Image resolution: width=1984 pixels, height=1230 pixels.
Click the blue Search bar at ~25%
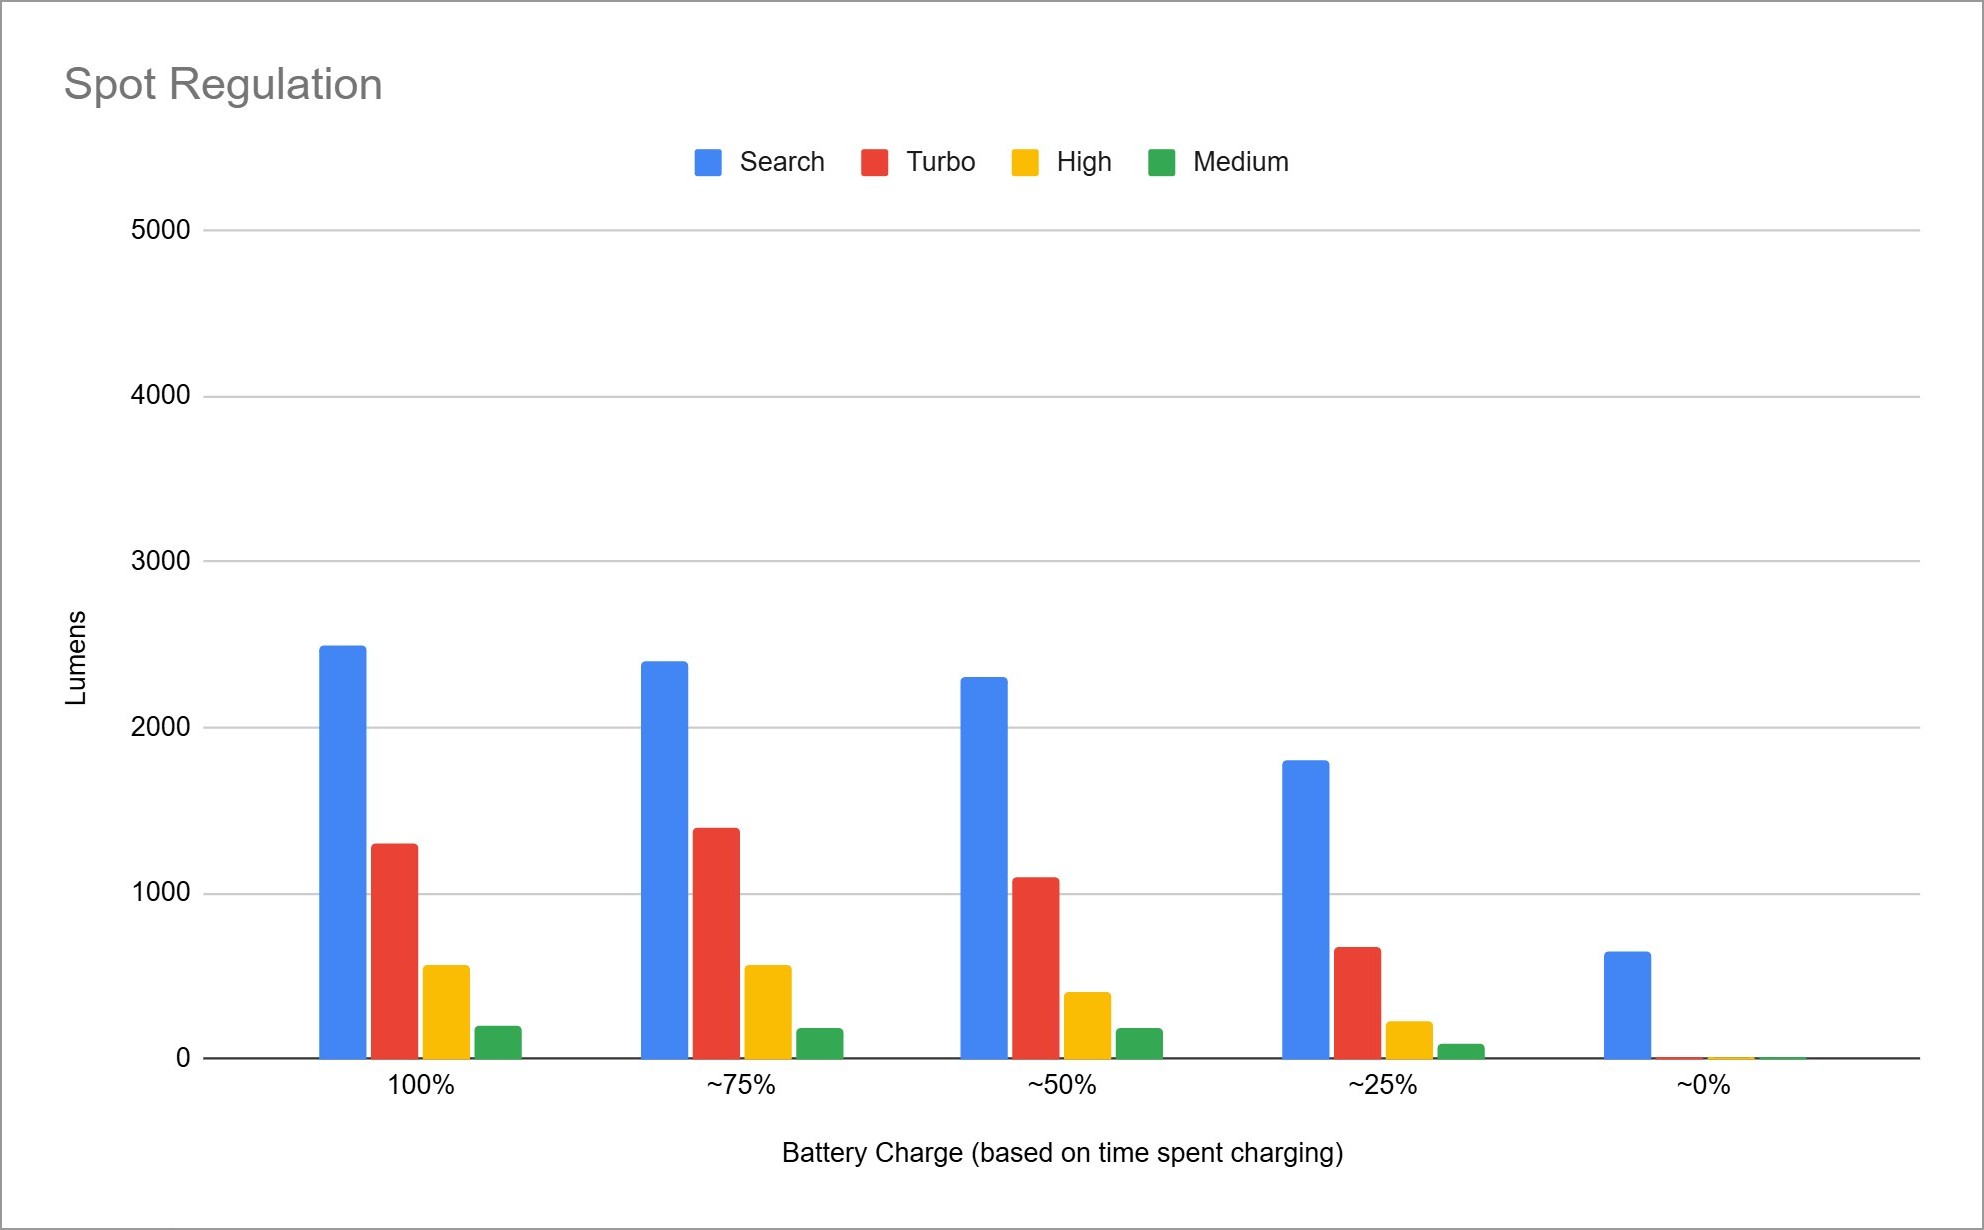[x=1305, y=909]
